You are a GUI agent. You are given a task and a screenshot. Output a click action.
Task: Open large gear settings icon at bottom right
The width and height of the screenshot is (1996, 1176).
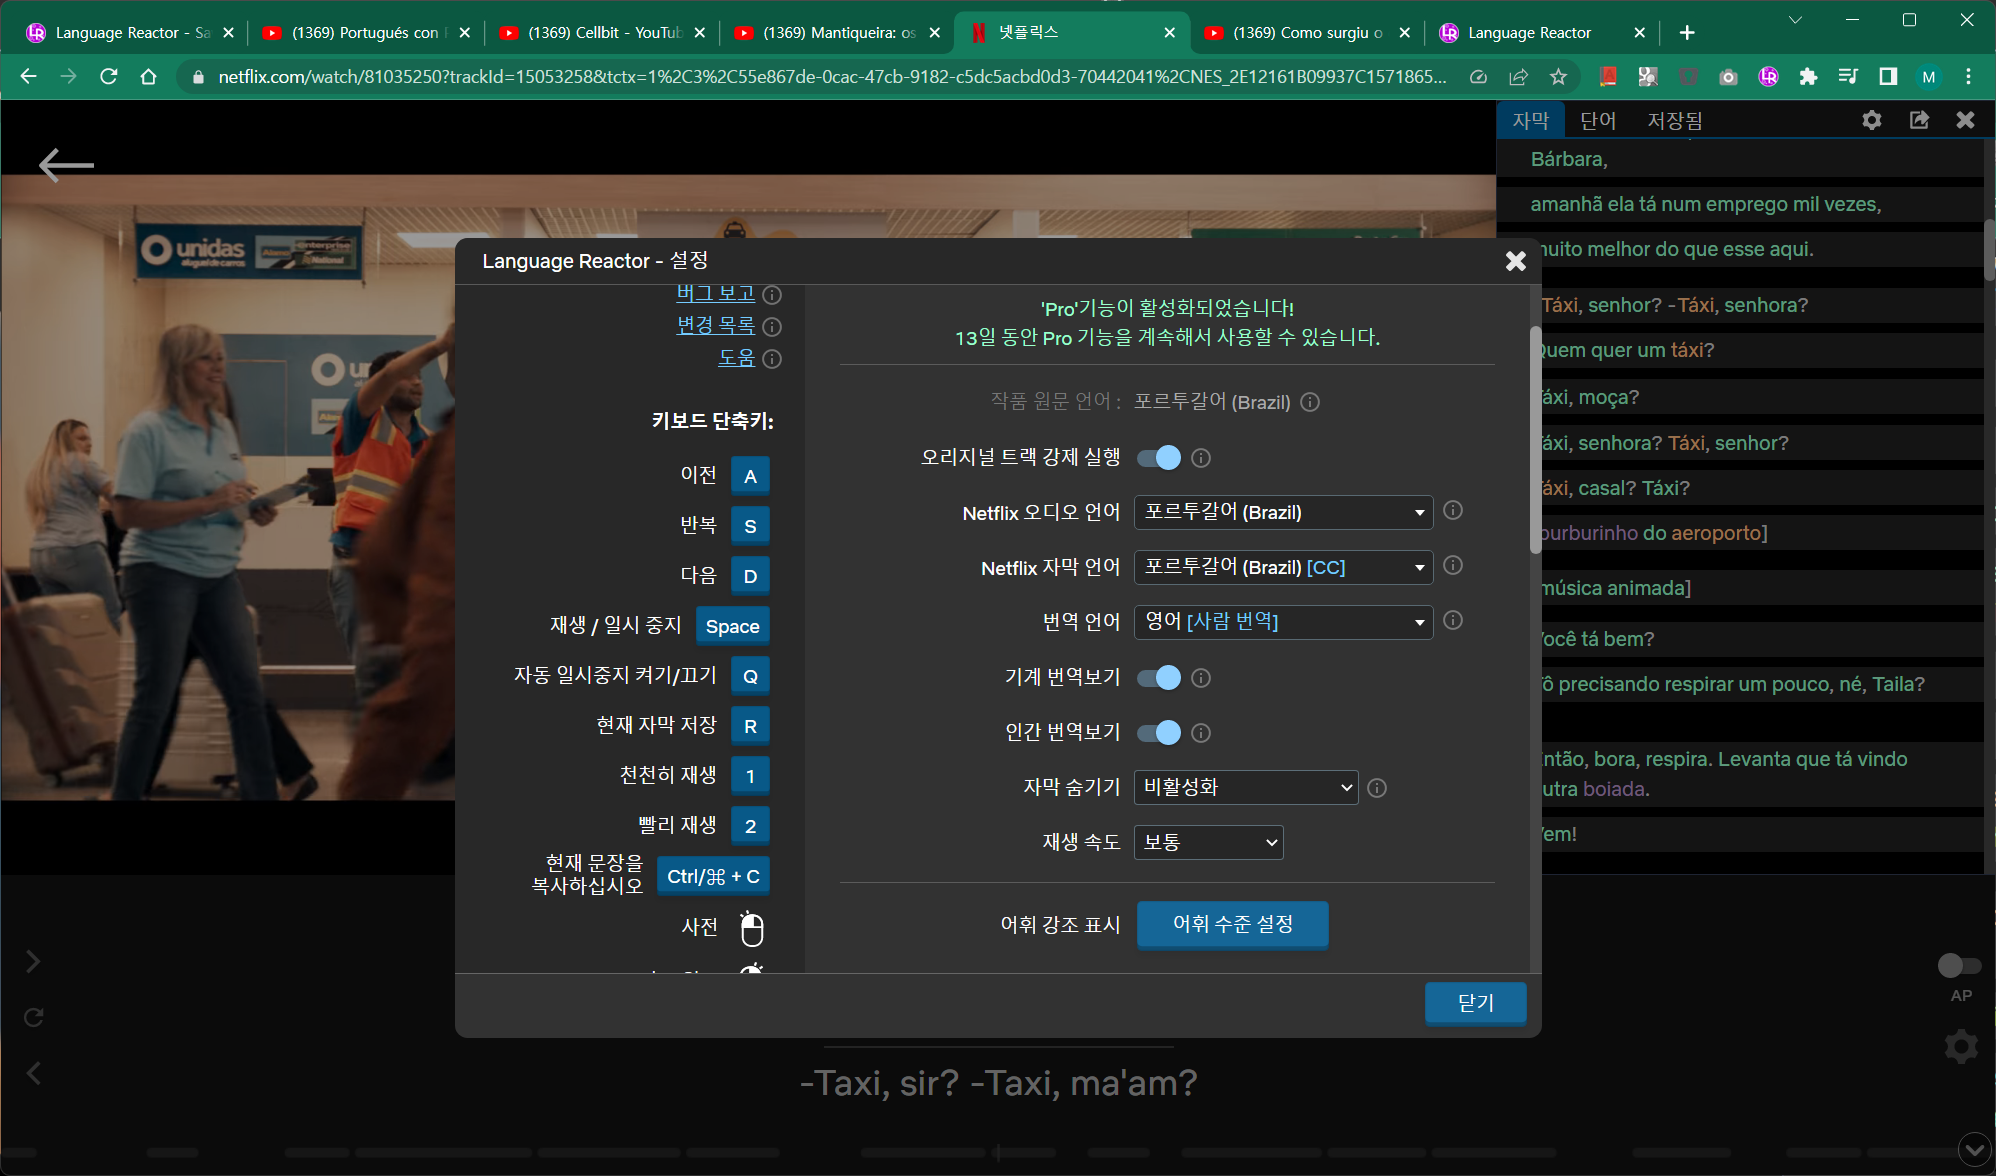(x=1961, y=1047)
